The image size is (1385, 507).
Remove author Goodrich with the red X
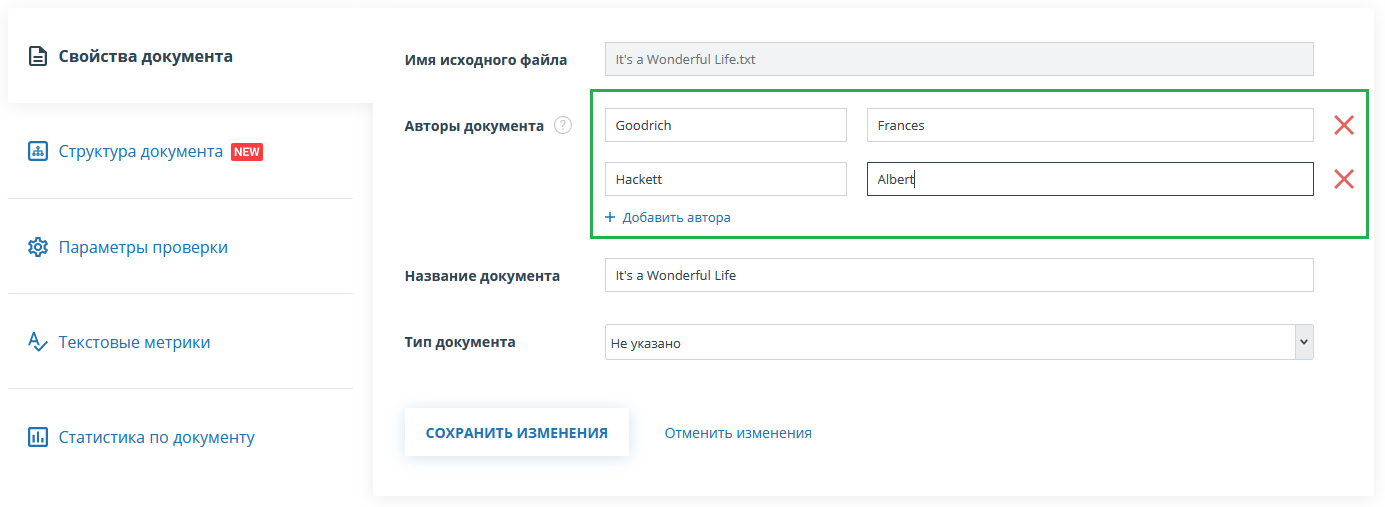pyautogui.click(x=1344, y=125)
